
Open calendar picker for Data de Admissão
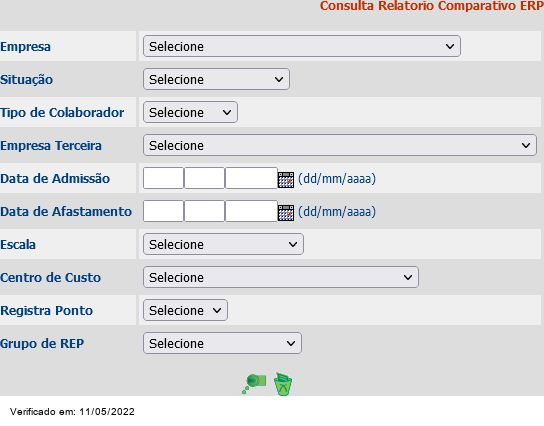pyautogui.click(x=286, y=180)
